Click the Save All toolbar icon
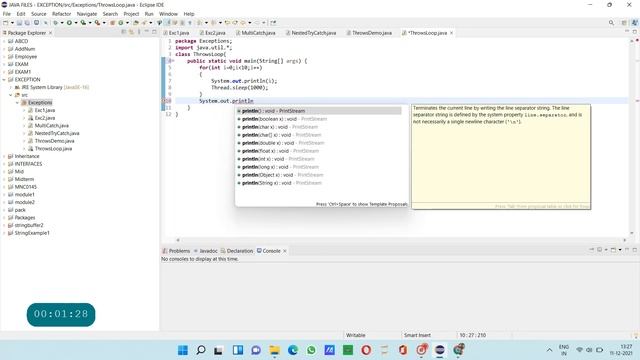 click(x=27, y=23)
